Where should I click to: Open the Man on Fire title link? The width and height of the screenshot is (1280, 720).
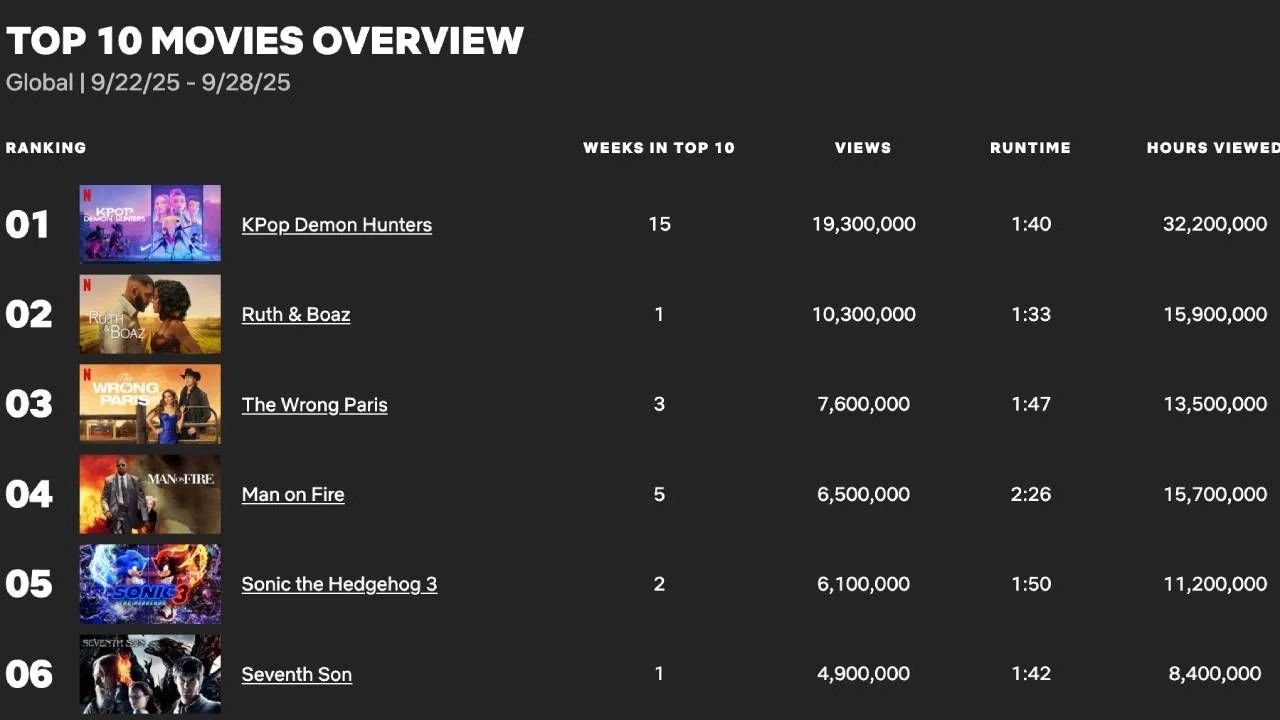click(293, 495)
